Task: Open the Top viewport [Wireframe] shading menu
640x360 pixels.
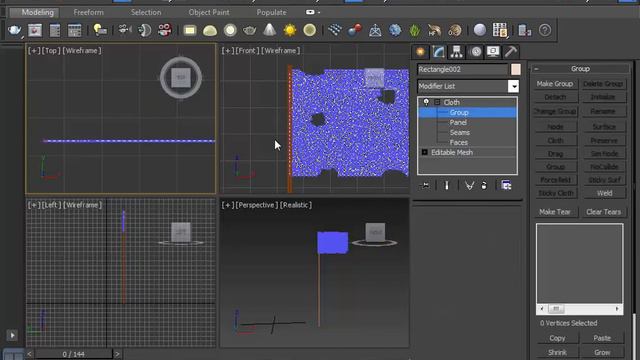Action: (82, 51)
